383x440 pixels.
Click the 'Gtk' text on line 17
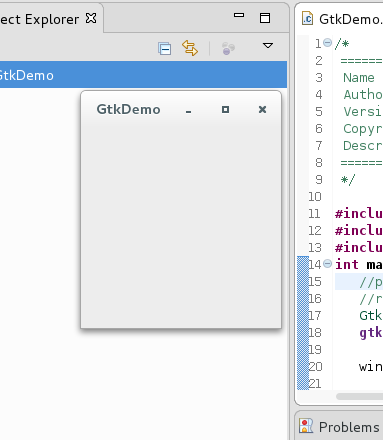(x=371, y=315)
